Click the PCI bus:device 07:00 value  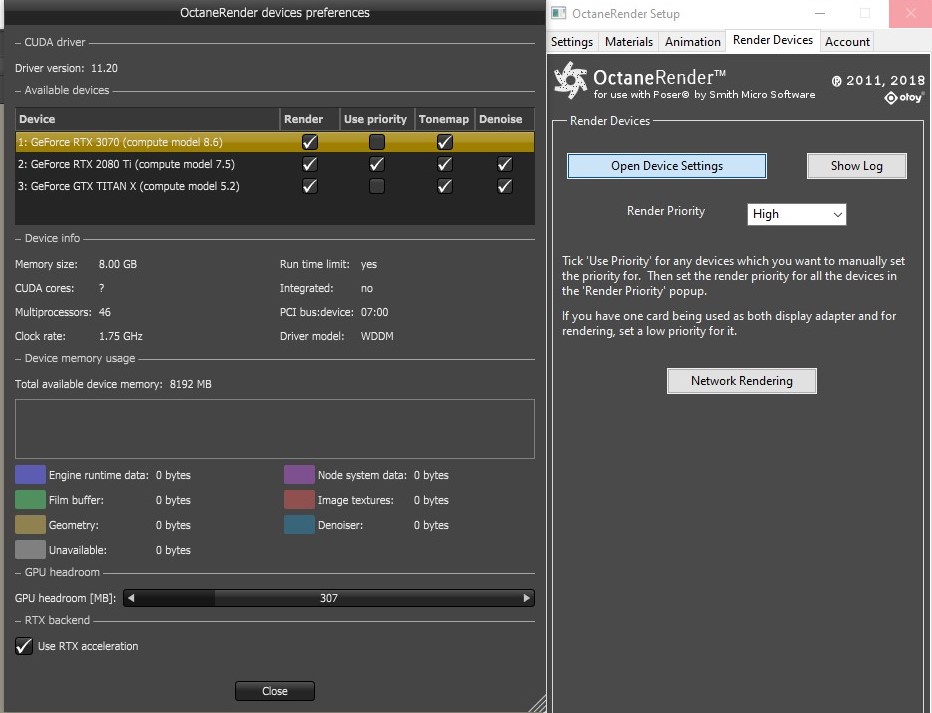[x=374, y=312]
